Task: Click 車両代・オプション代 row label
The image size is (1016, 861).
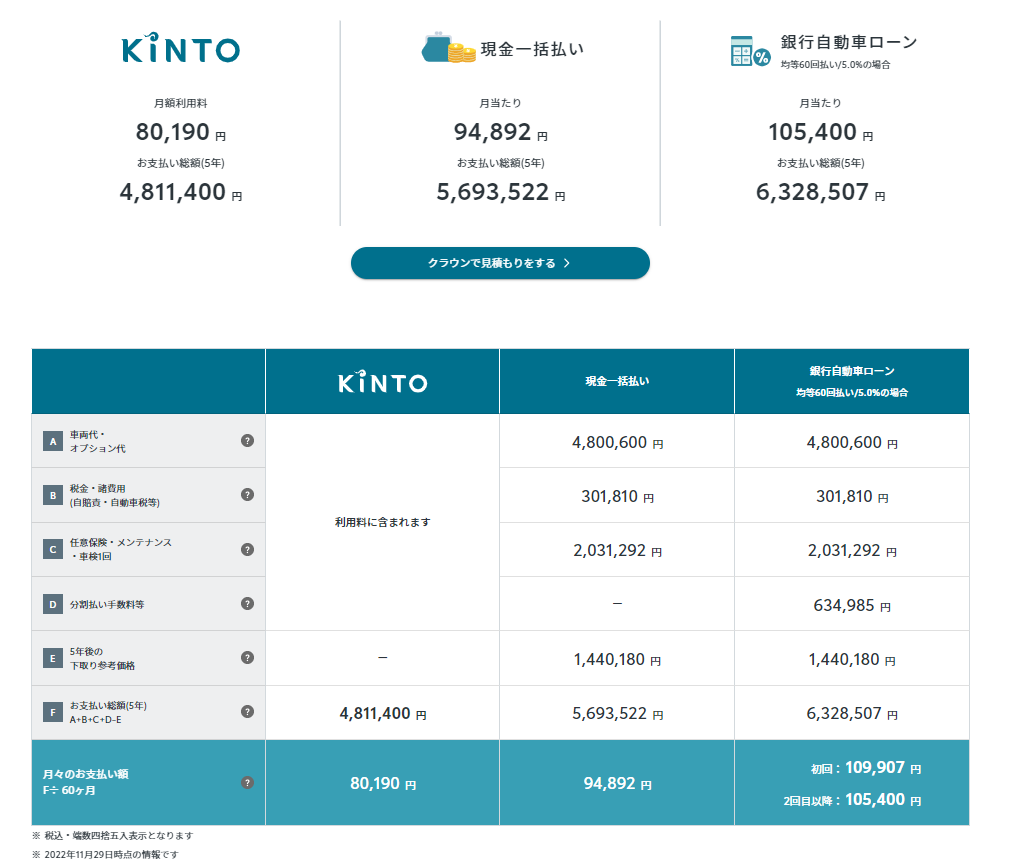Action: pos(98,441)
